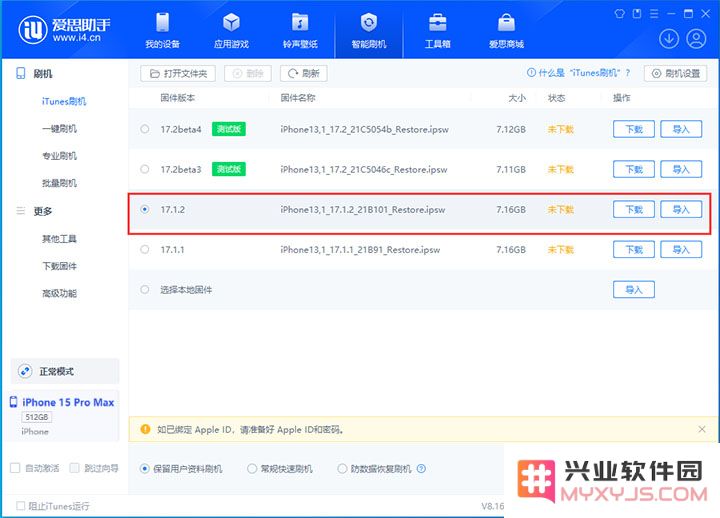Select iTunes刷机 in the sidebar
720x518 pixels.
[x=64, y=101]
